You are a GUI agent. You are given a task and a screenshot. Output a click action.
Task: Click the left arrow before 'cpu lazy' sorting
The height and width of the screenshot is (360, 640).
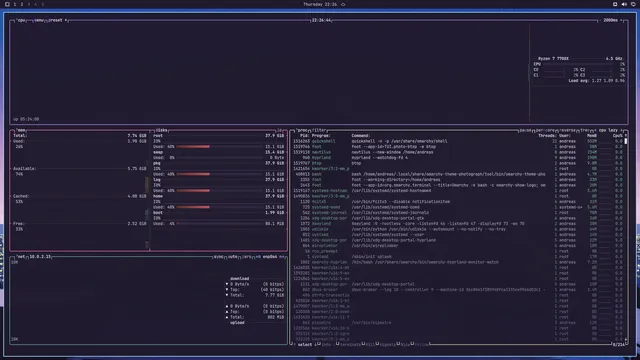click(x=596, y=130)
